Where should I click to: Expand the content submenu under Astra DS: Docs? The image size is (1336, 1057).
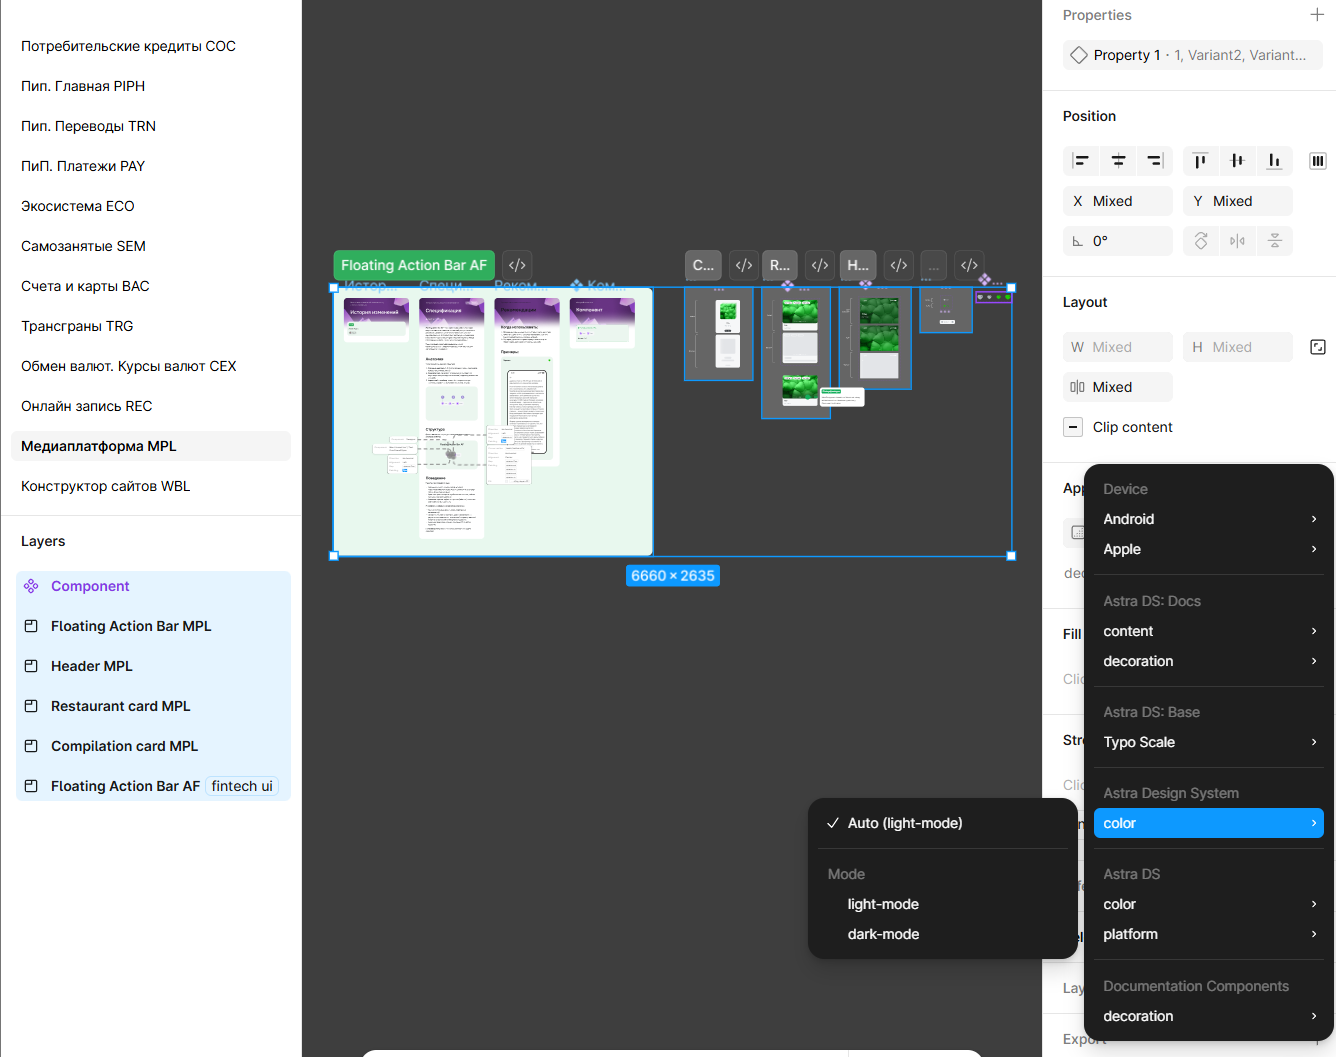point(1209,631)
